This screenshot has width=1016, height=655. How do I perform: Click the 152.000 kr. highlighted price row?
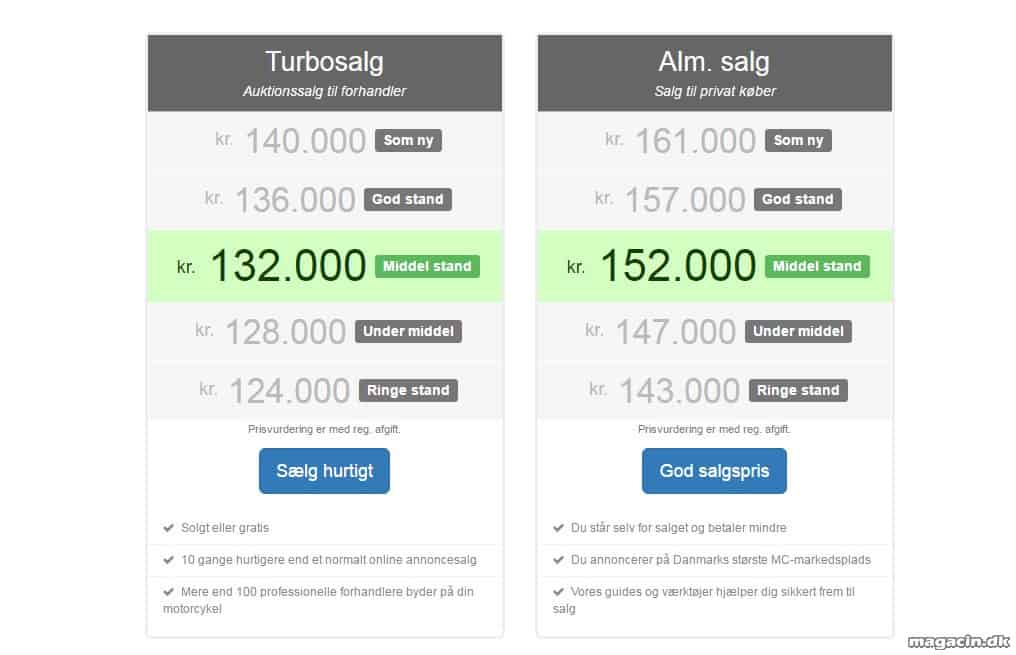[x=715, y=266]
